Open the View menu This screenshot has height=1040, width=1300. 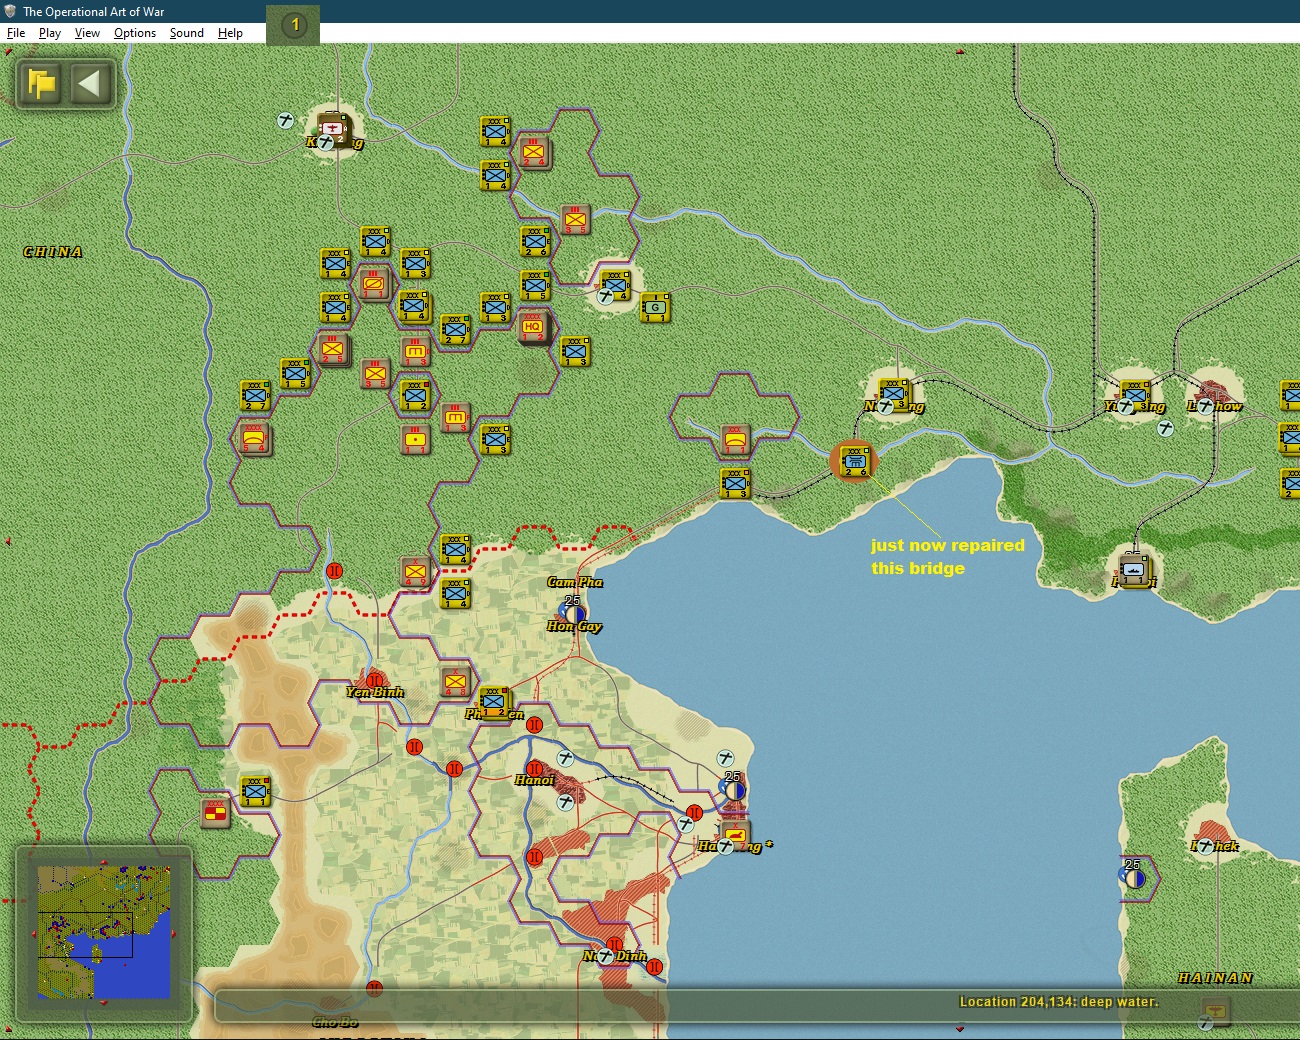tap(87, 33)
